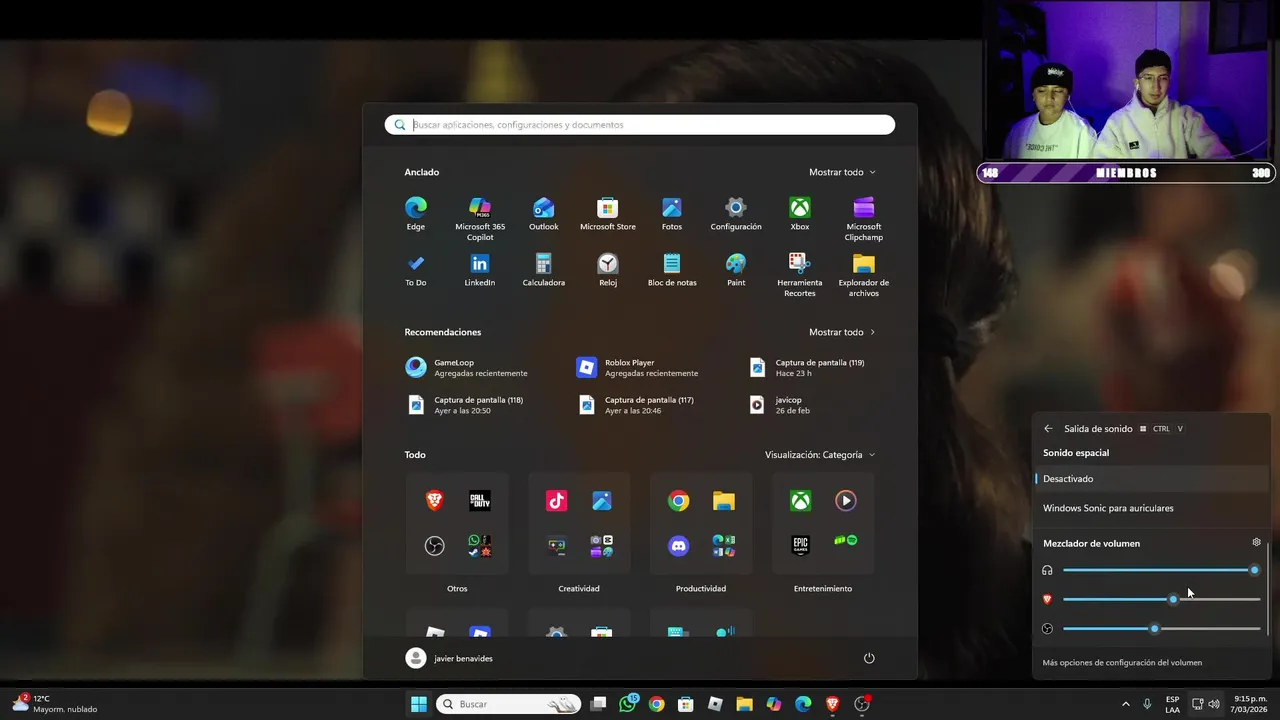Image resolution: width=1280 pixels, height=720 pixels.
Task: Launch the Paint app
Action: point(736,269)
